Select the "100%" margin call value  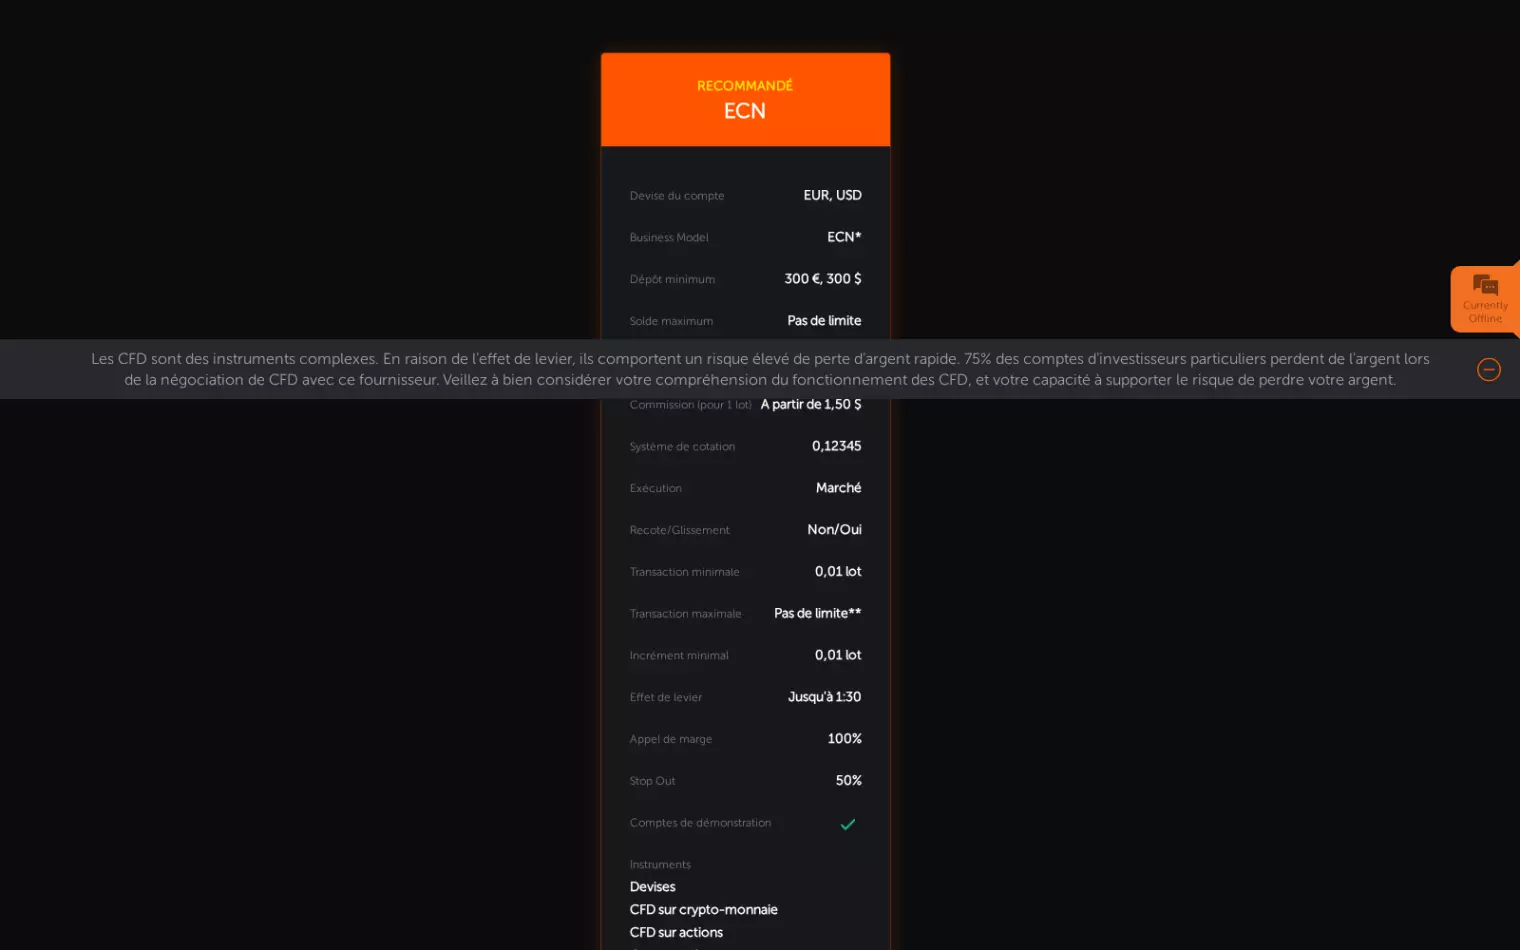tap(844, 739)
